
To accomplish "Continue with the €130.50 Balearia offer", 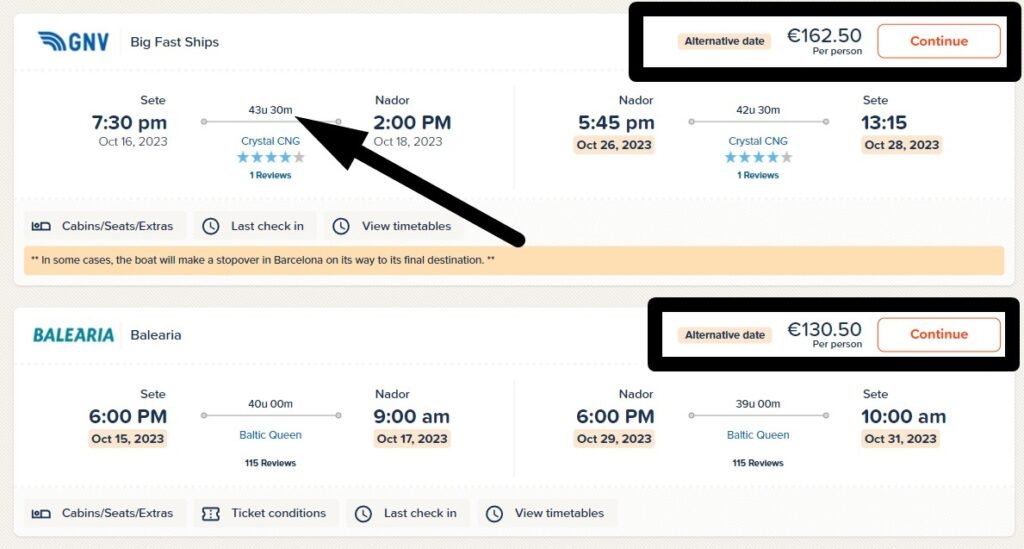I will [938, 334].
